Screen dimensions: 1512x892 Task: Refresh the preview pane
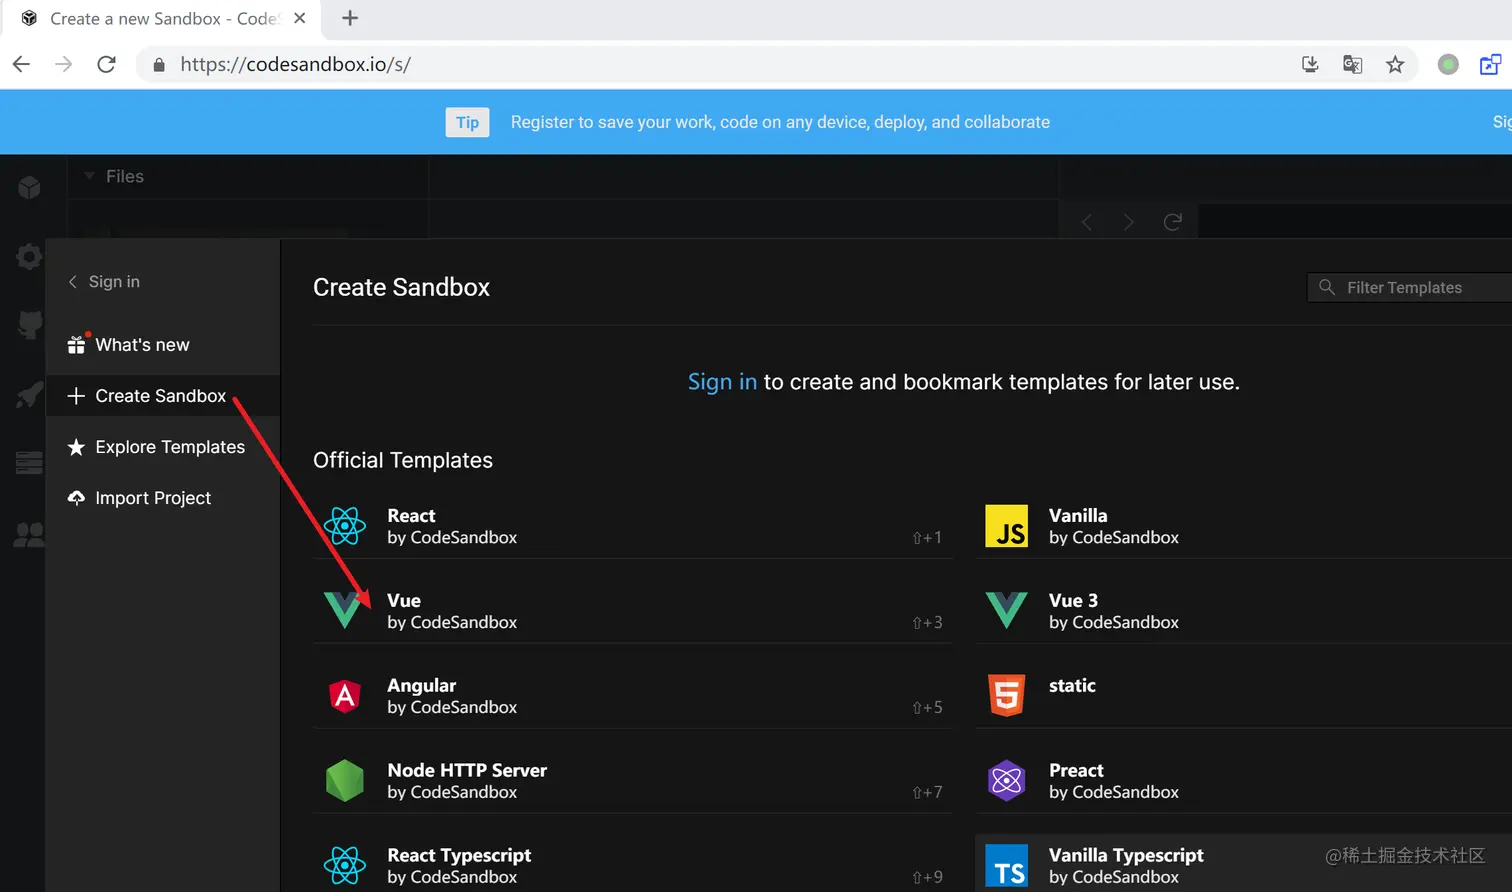[x=1173, y=222]
